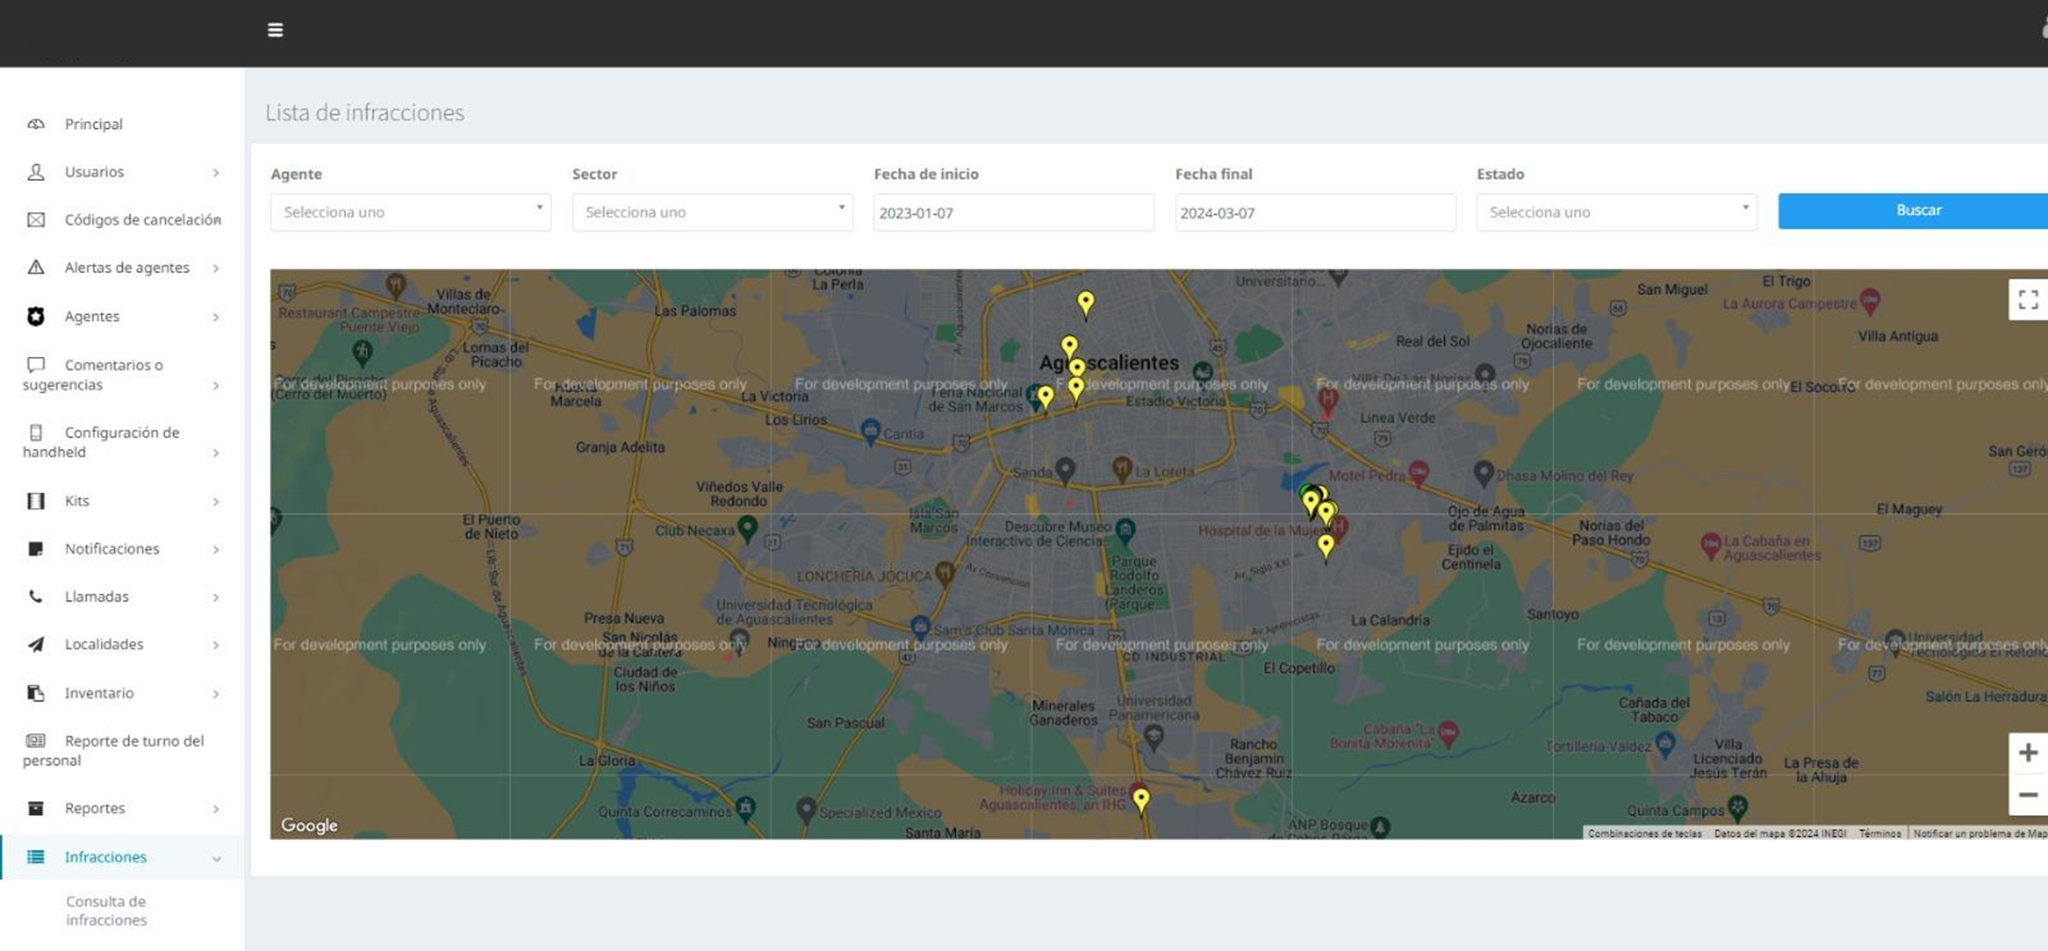Click the Hospital de la Mujer map label
Viewport: 2048px width, 951px height.
coord(1265,531)
